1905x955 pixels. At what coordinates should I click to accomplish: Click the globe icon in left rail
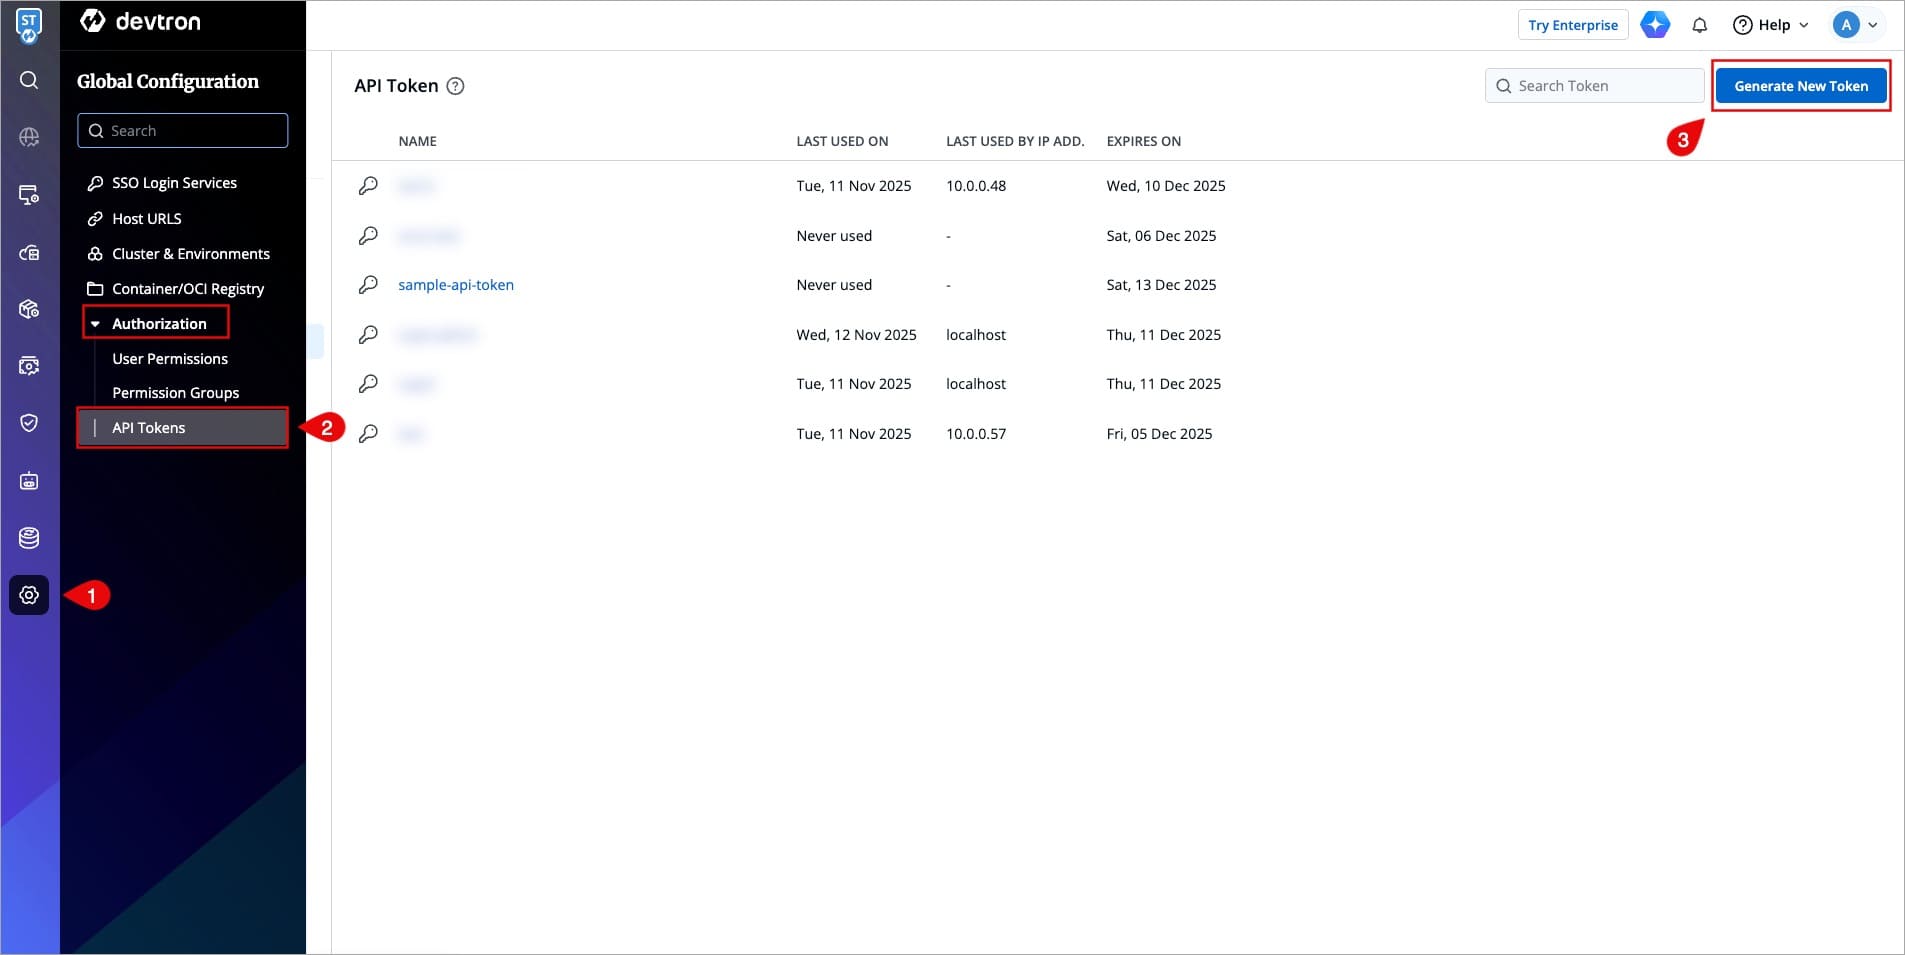(x=29, y=137)
